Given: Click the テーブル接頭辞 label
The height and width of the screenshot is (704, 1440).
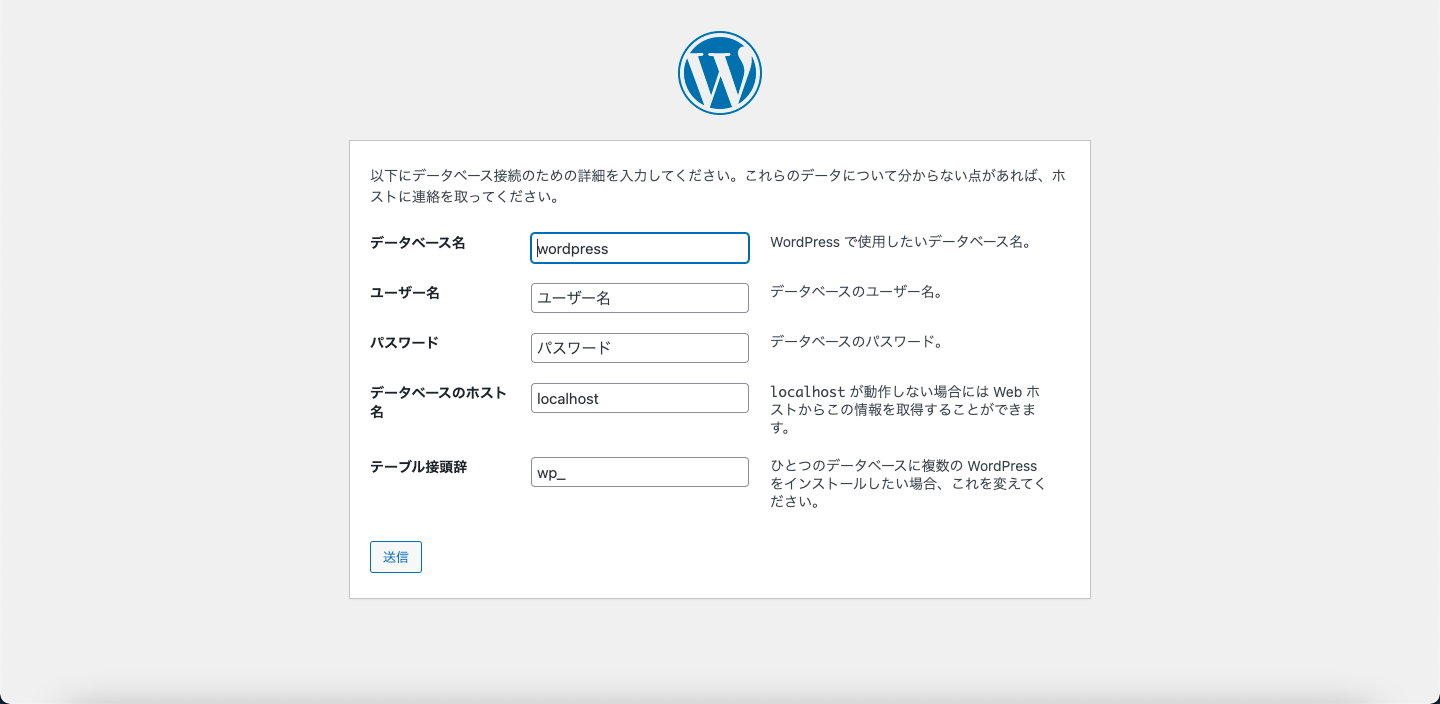Looking at the screenshot, I should point(420,465).
